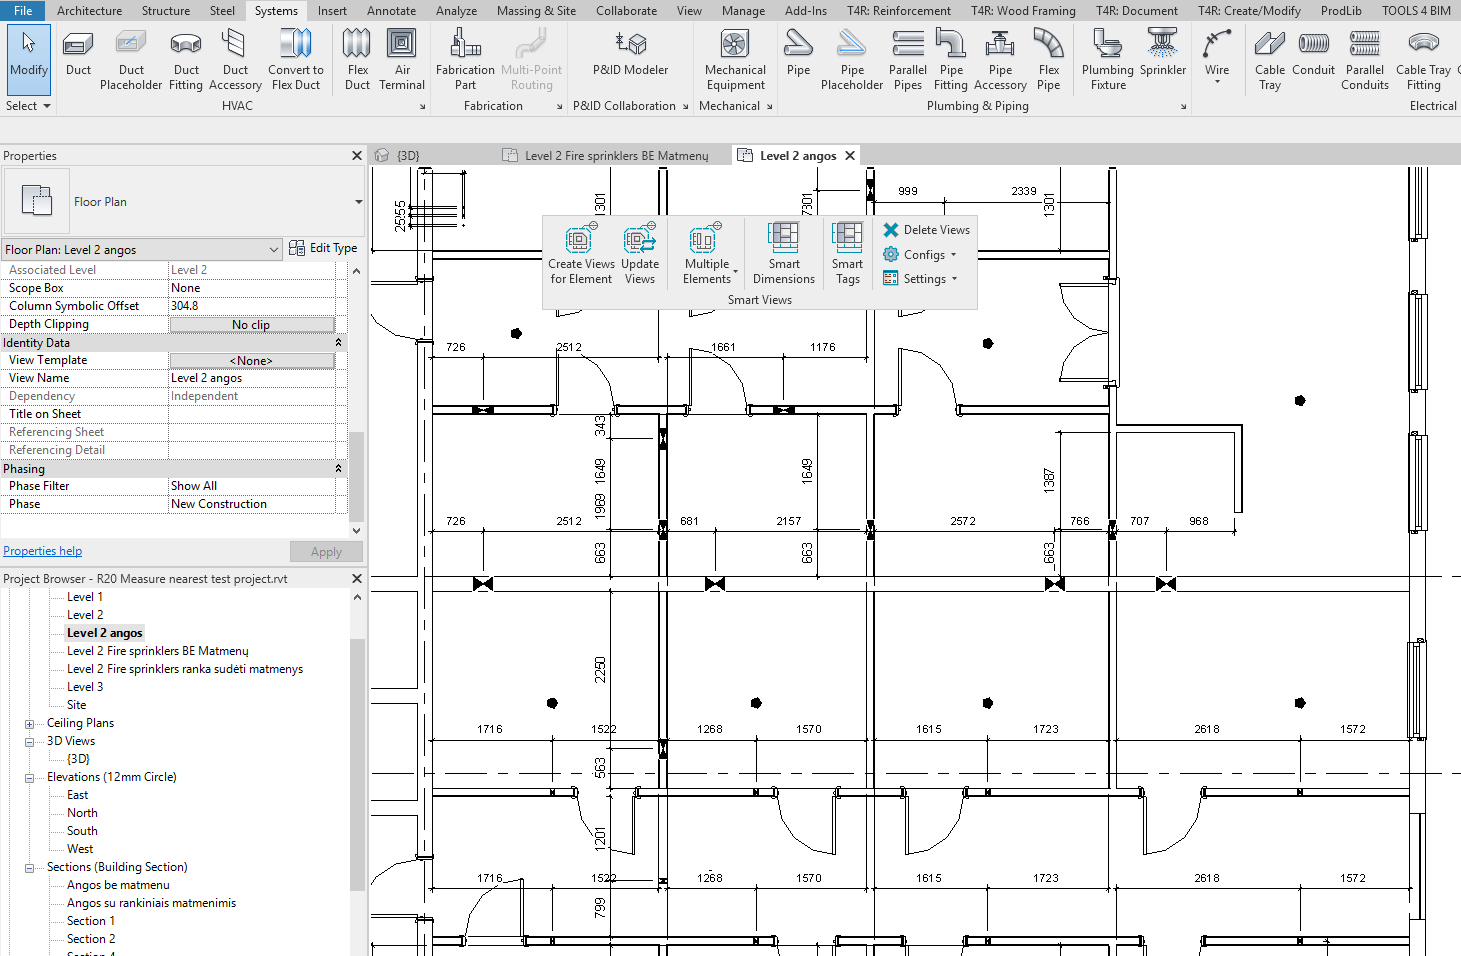Open the Properties help link
This screenshot has width=1461, height=956.
coord(42,551)
